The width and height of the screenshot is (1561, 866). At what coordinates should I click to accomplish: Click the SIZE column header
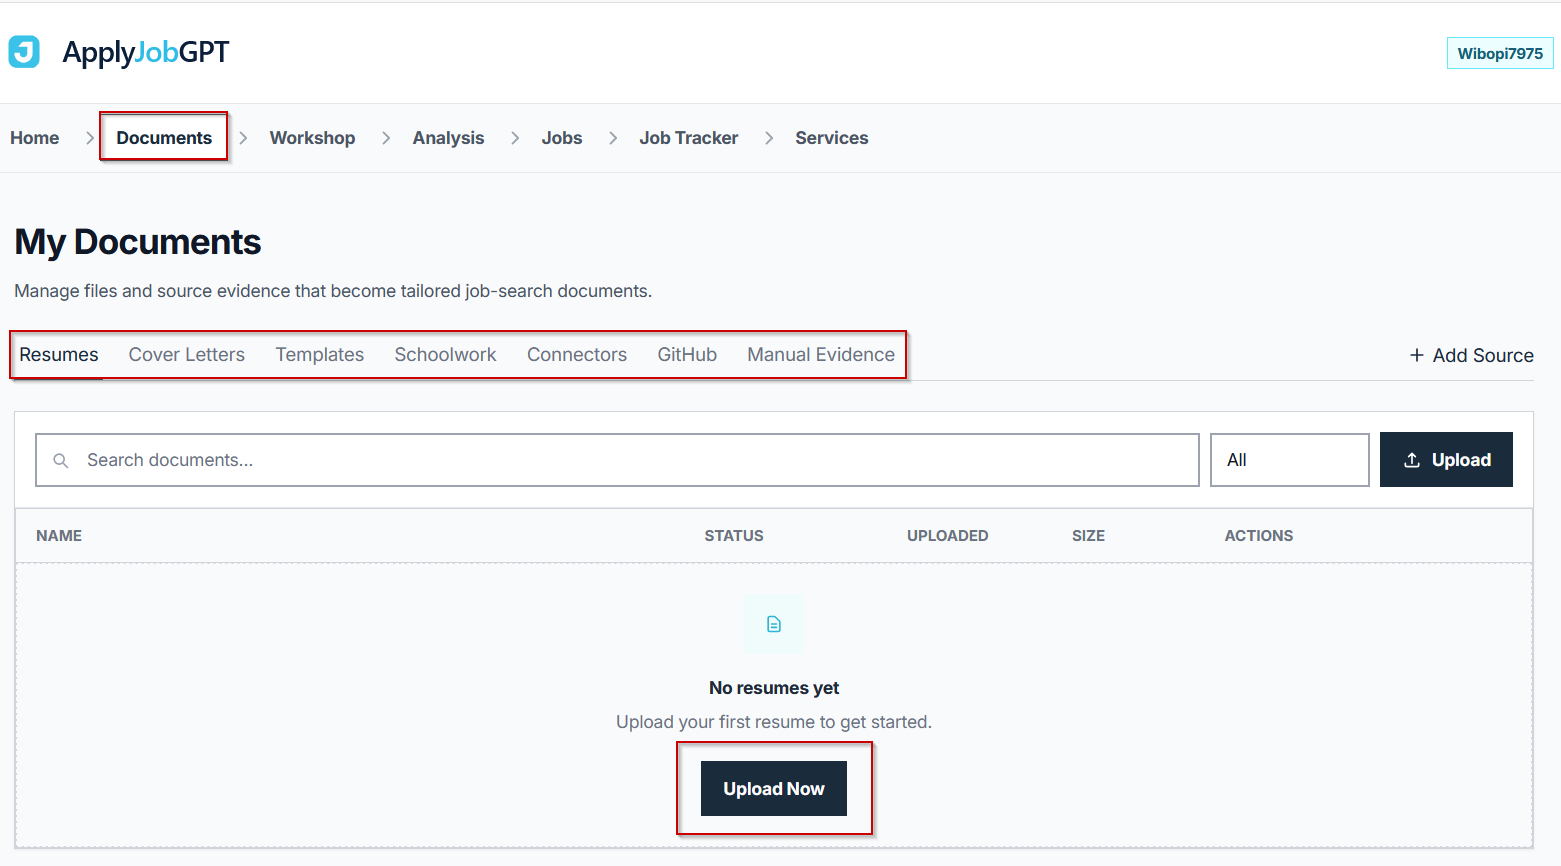pos(1088,536)
